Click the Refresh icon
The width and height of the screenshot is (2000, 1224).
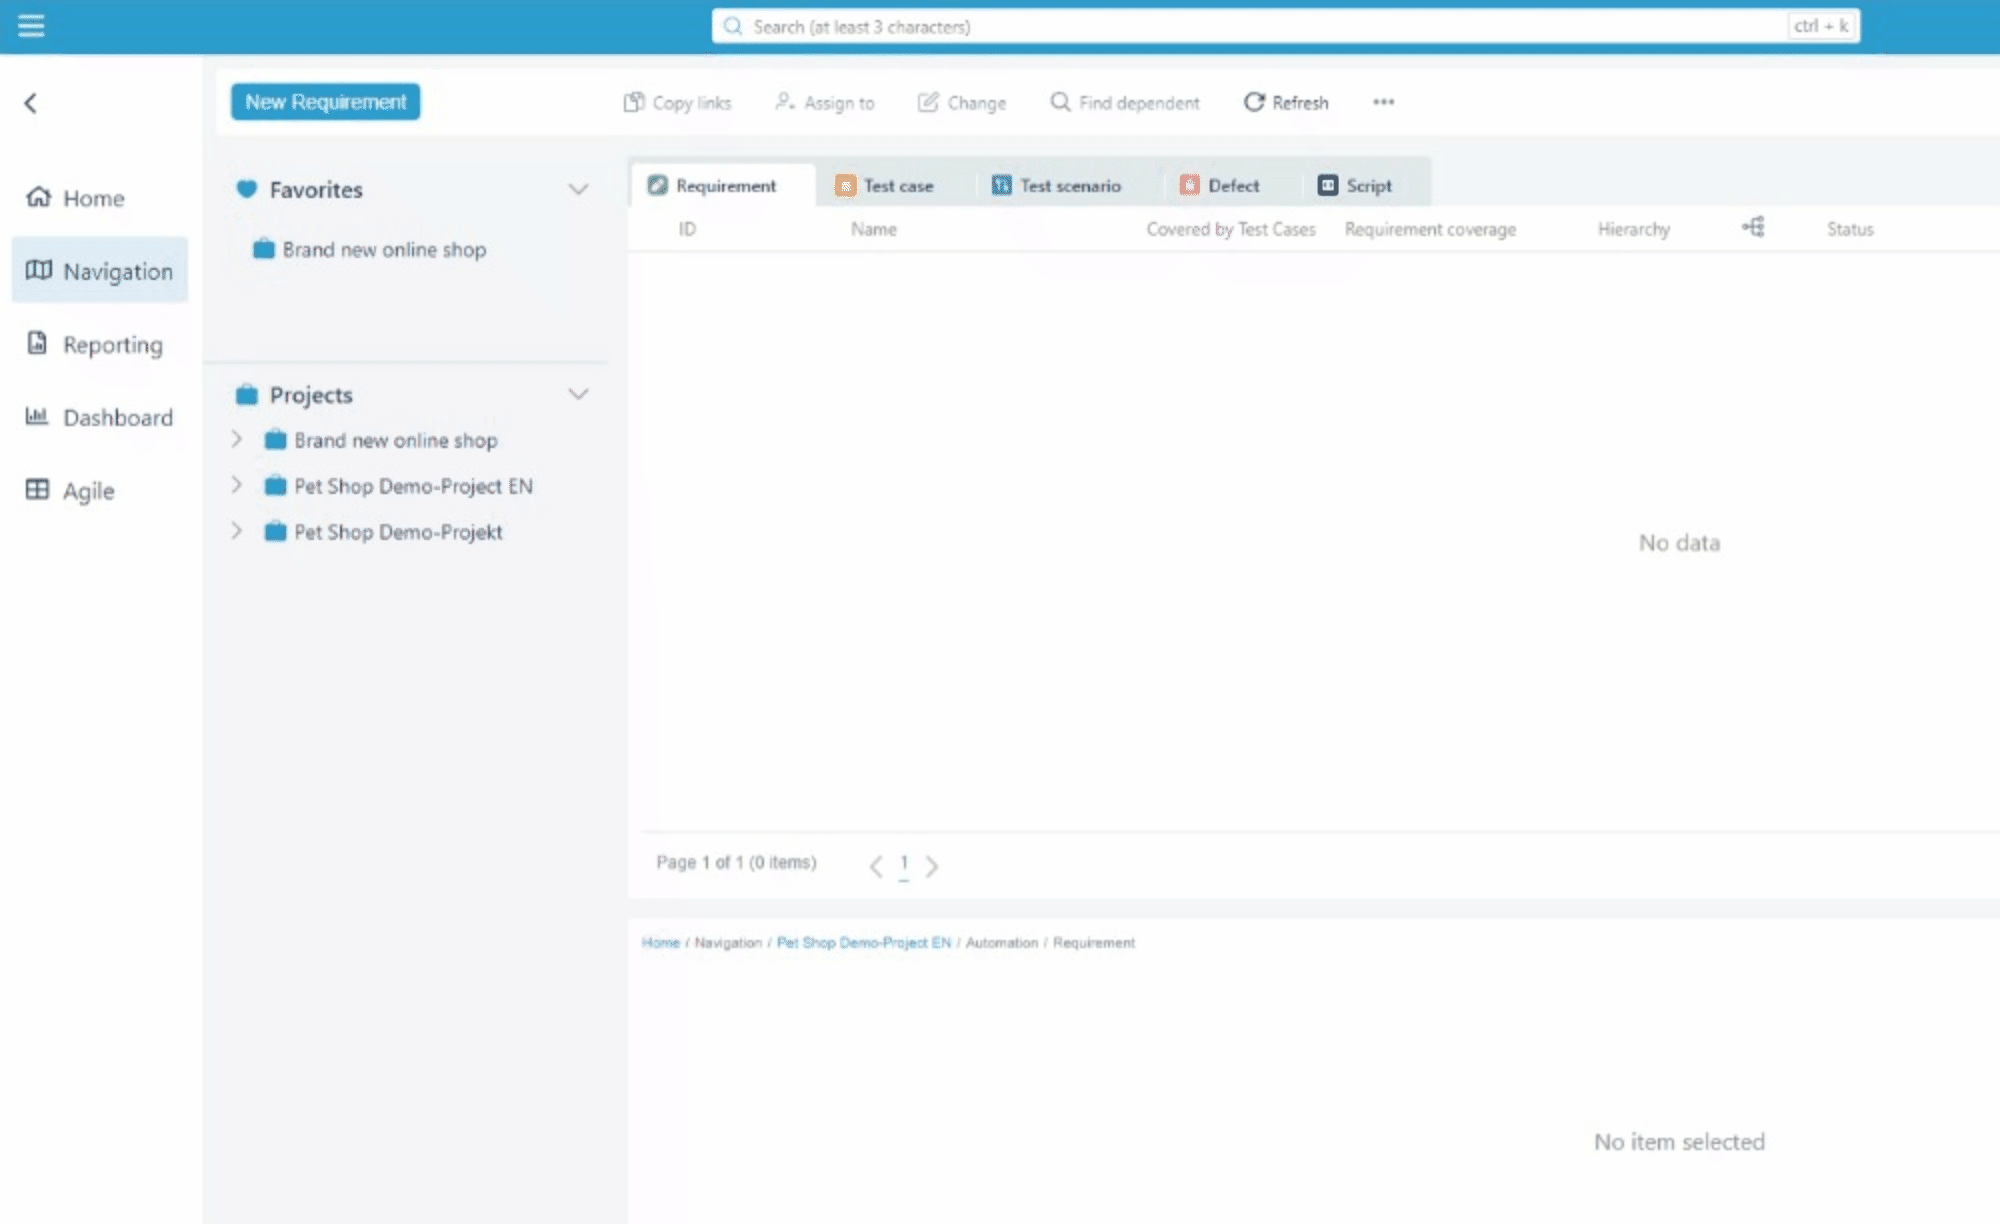click(x=1254, y=102)
